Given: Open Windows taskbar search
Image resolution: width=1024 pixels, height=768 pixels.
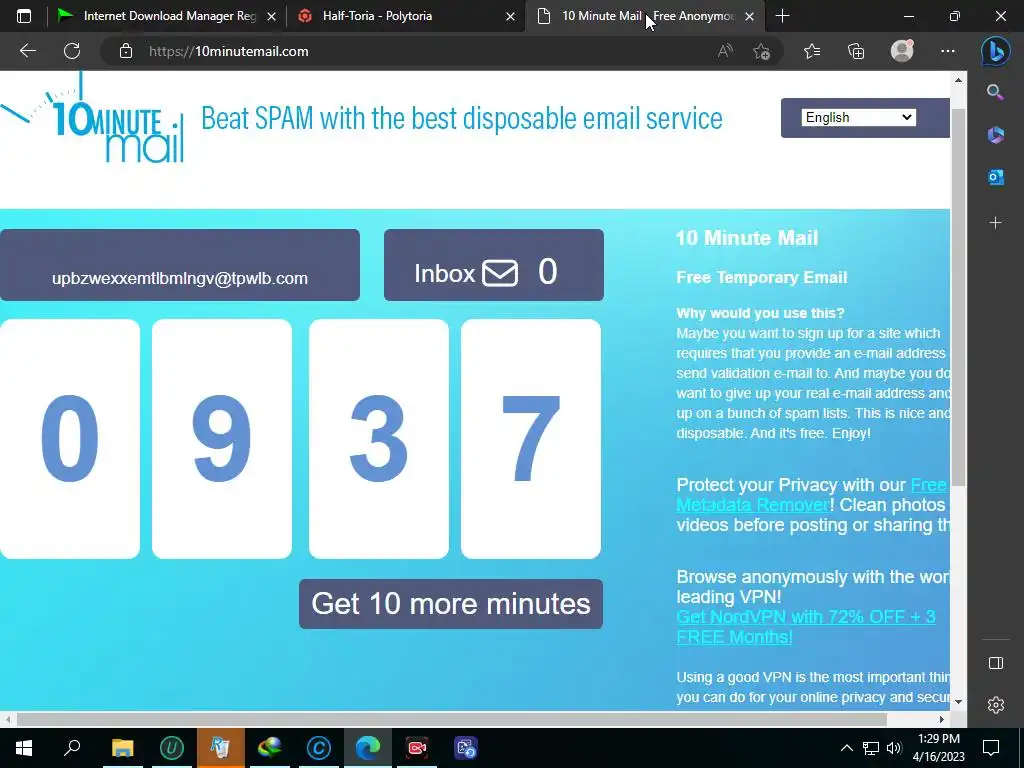Looking at the screenshot, I should 72,748.
